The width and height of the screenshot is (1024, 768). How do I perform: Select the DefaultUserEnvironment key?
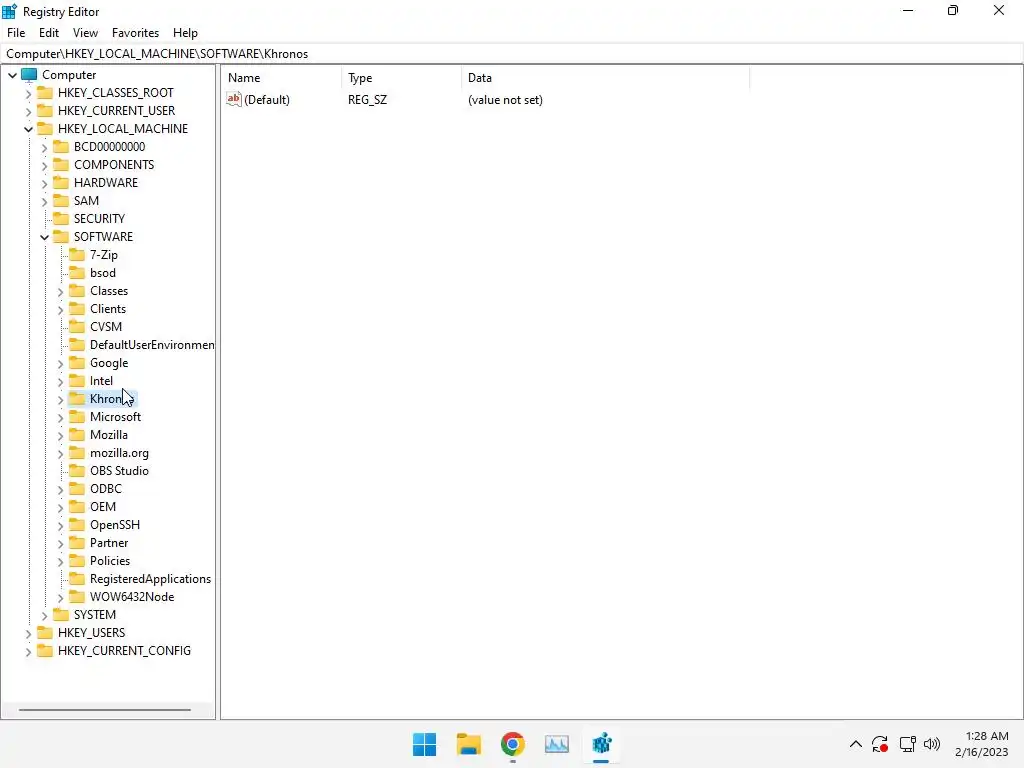click(x=152, y=344)
